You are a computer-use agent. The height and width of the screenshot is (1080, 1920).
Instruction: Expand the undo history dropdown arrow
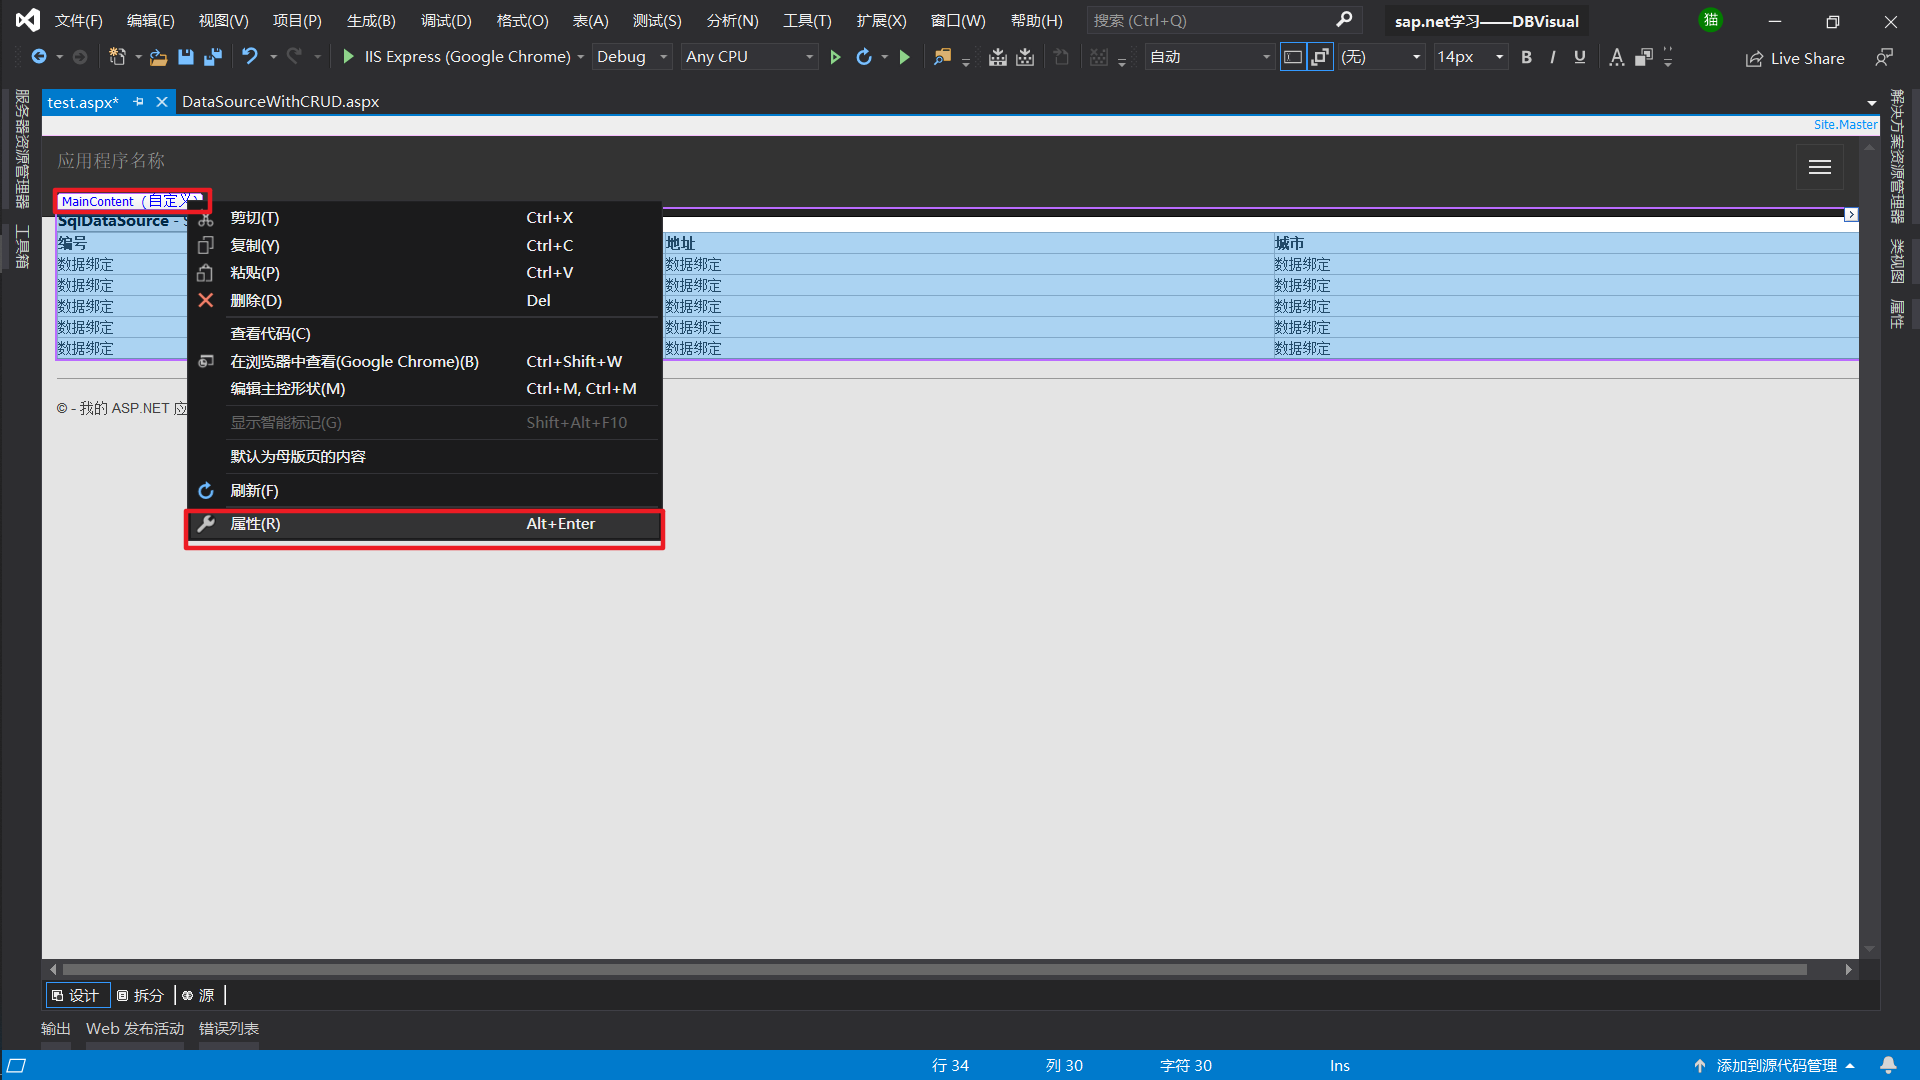tap(273, 57)
